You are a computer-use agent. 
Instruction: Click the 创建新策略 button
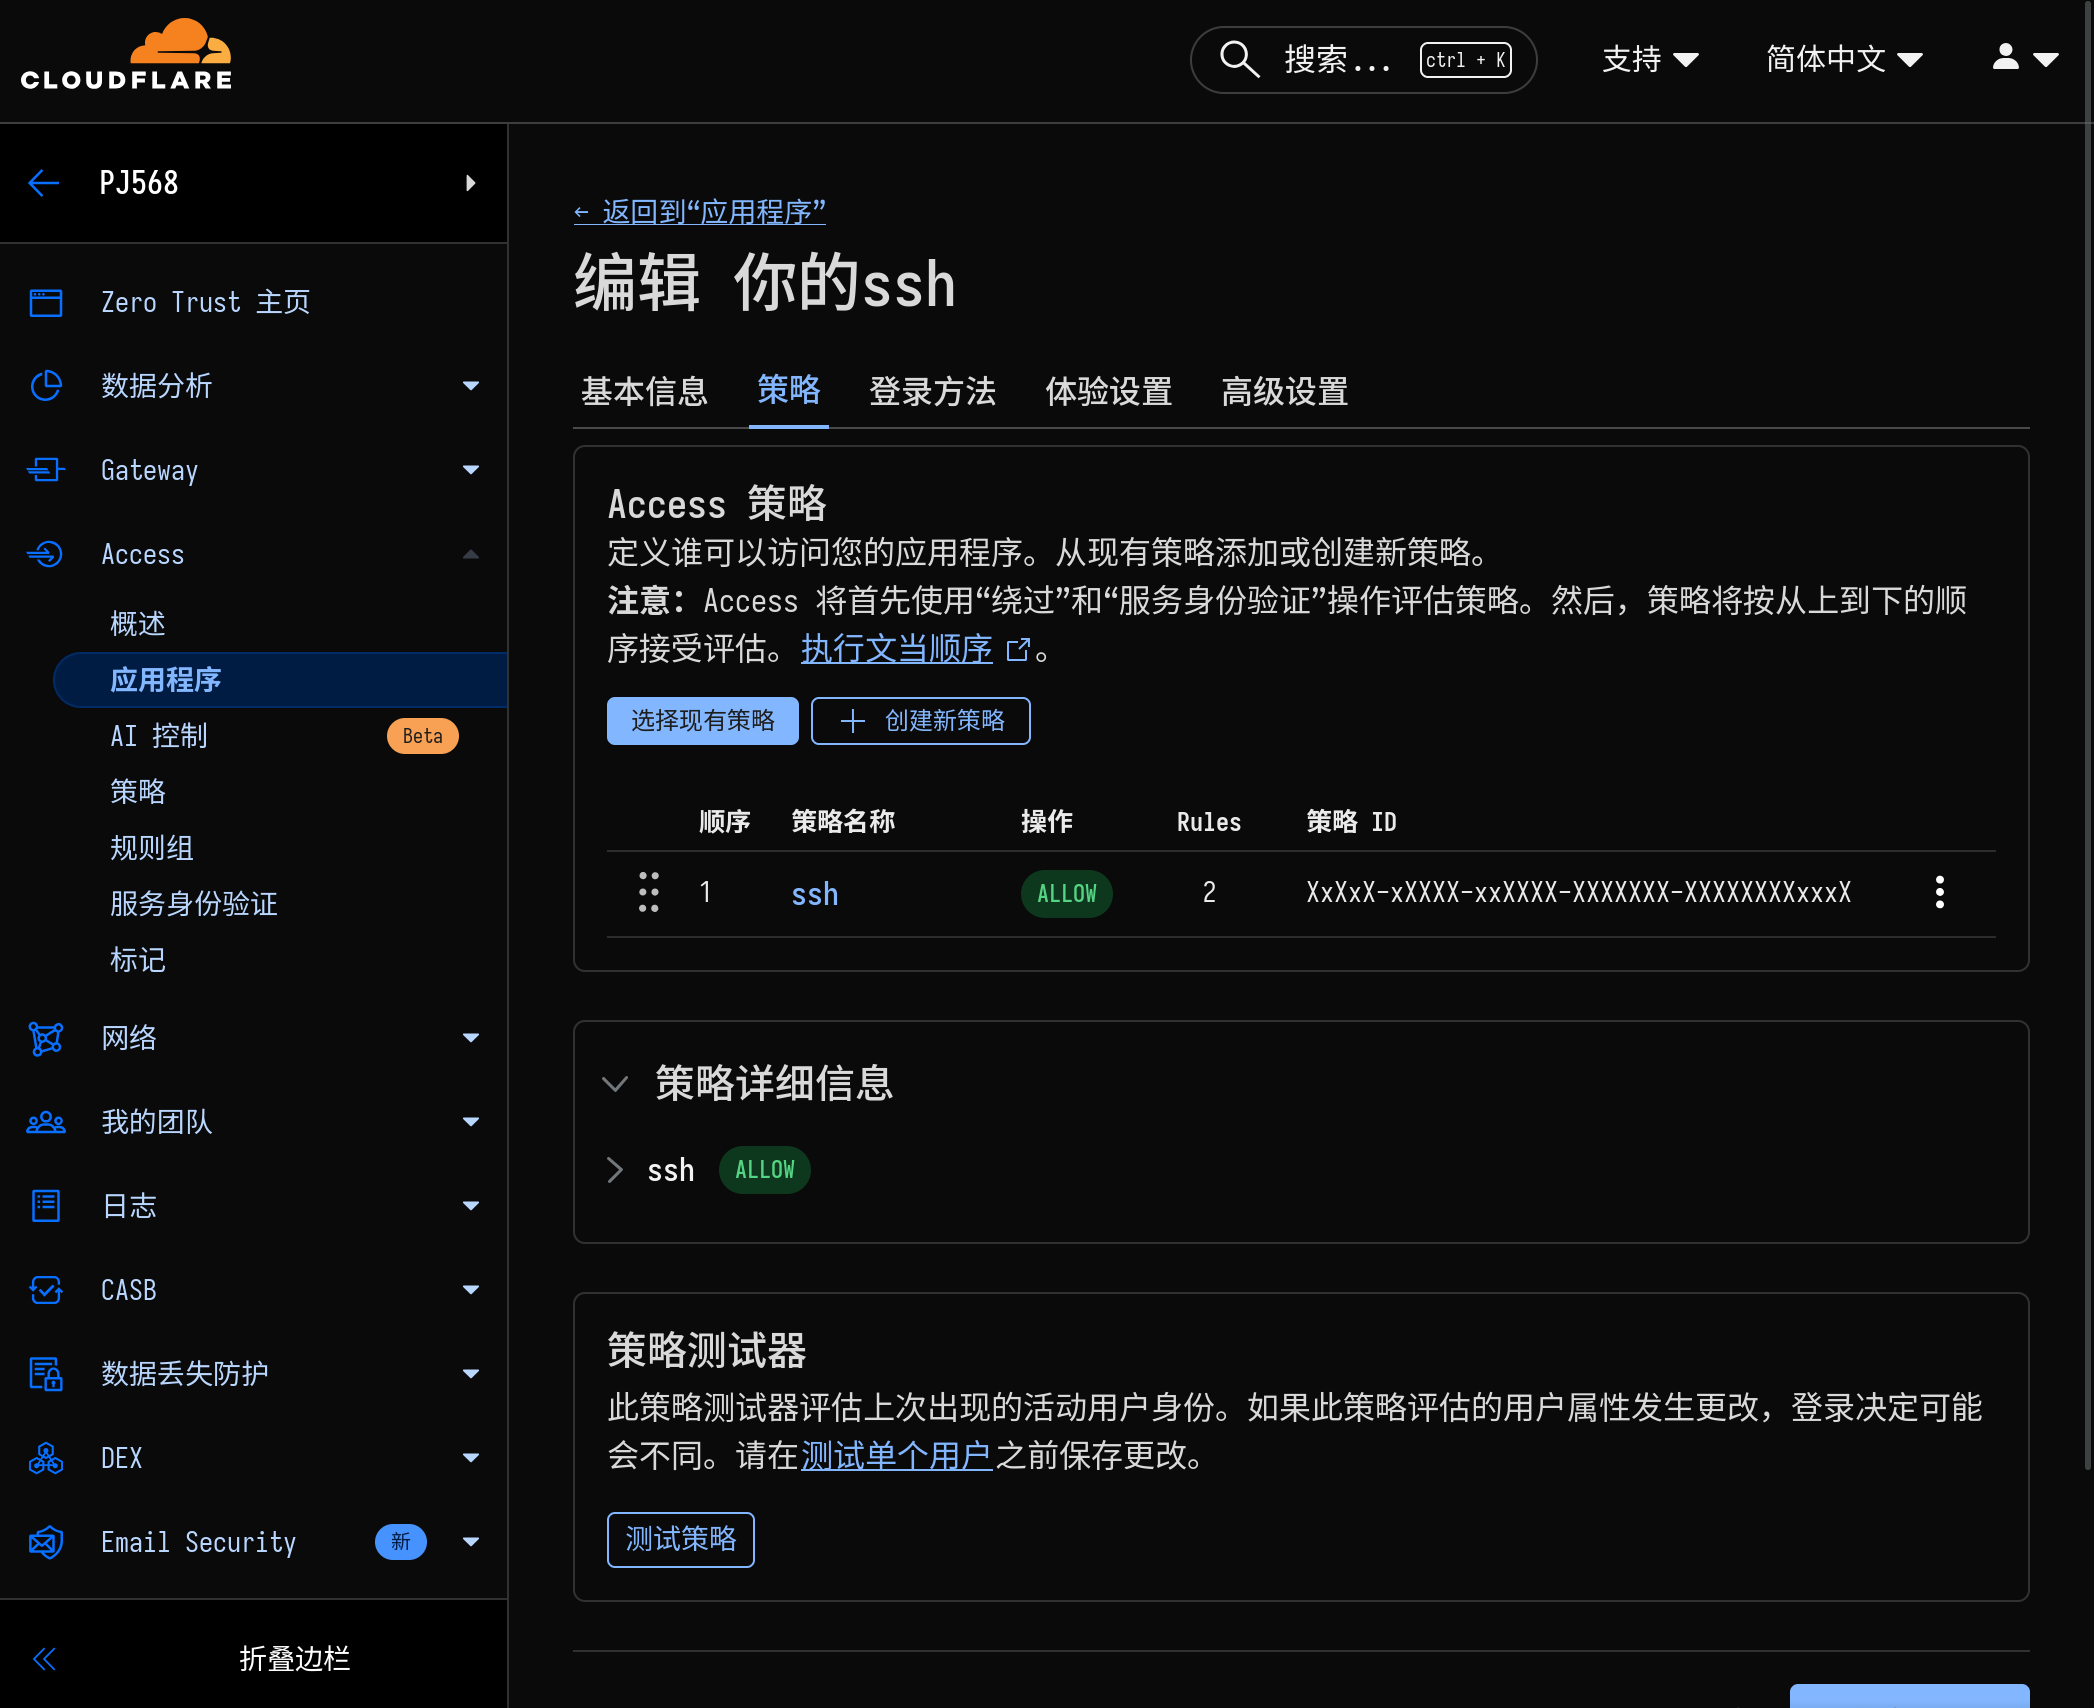point(920,721)
